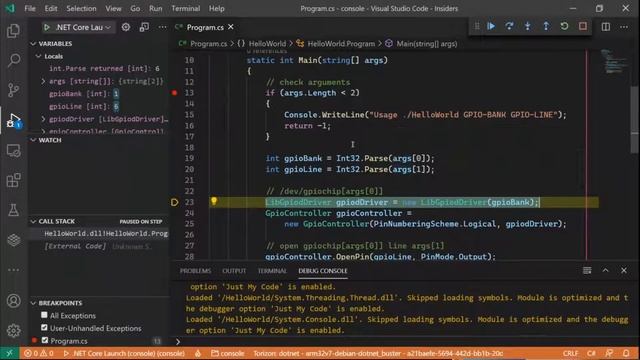Click HelloWorld.Program in breadcrumb
The height and width of the screenshot is (360, 640).
tap(341, 44)
